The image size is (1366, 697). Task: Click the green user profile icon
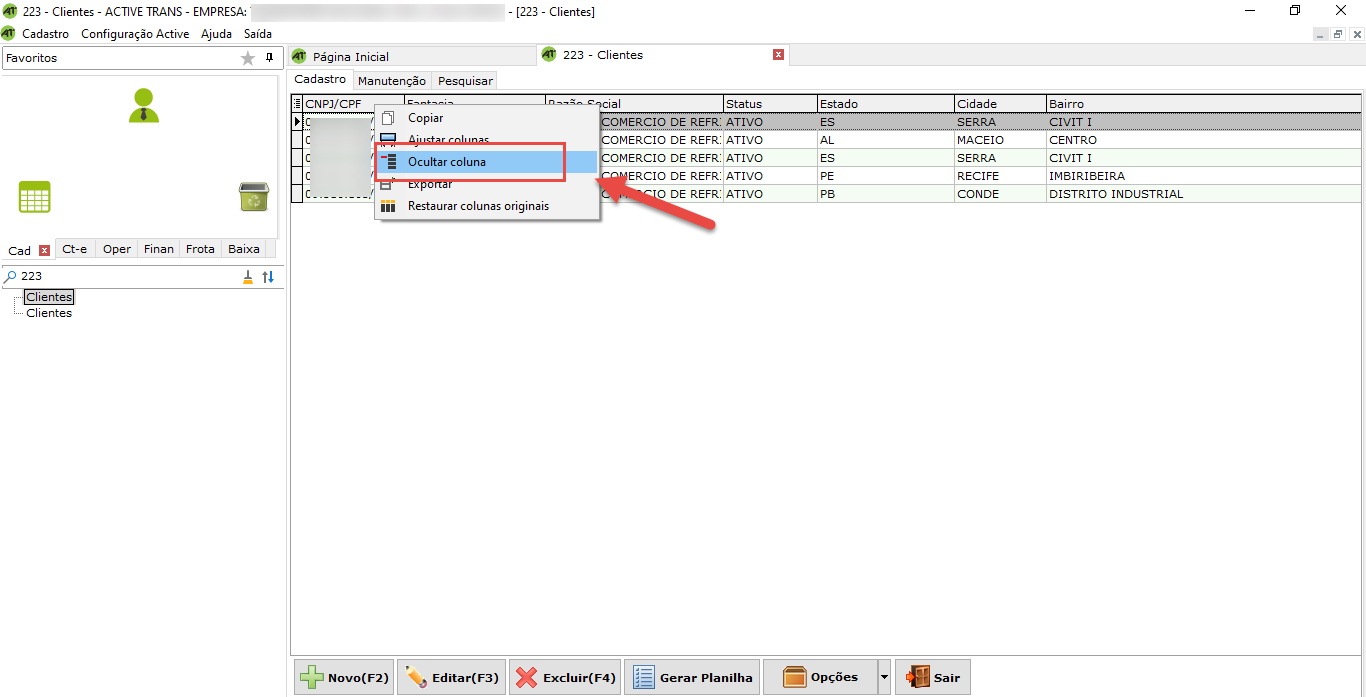click(144, 106)
